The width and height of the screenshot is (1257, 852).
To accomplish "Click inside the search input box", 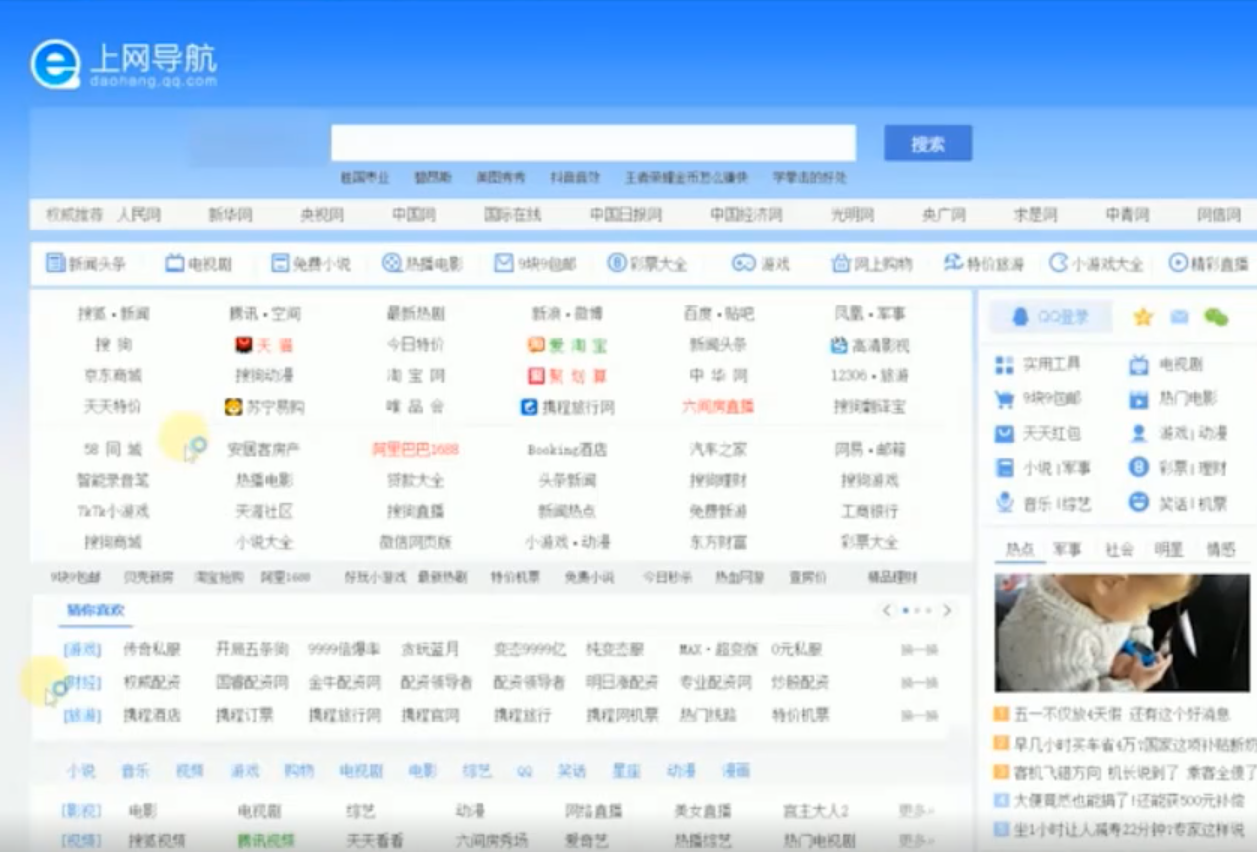I will [x=593, y=143].
